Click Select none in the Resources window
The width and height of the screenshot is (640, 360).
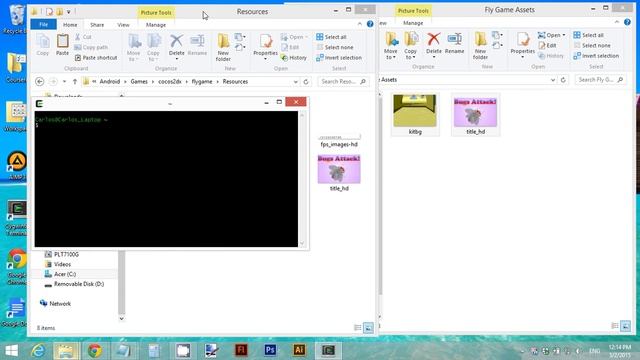[335, 47]
